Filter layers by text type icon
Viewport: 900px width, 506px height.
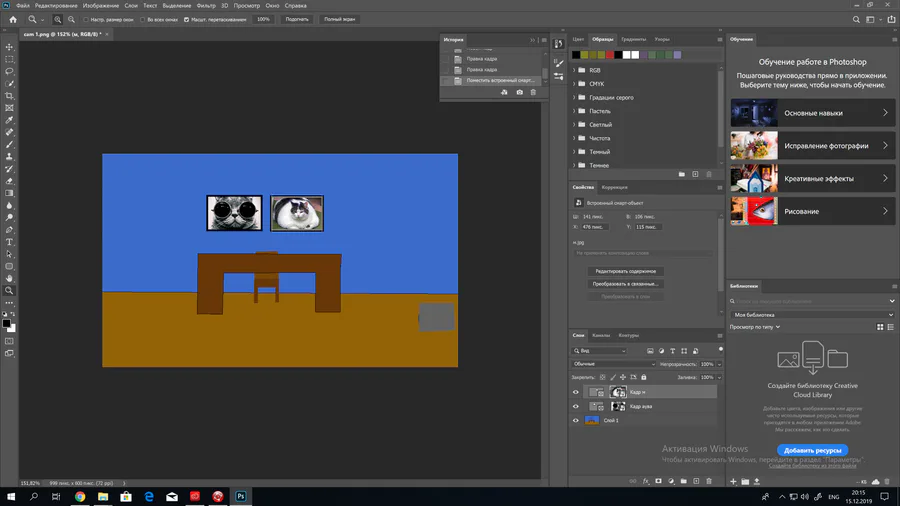(673, 351)
